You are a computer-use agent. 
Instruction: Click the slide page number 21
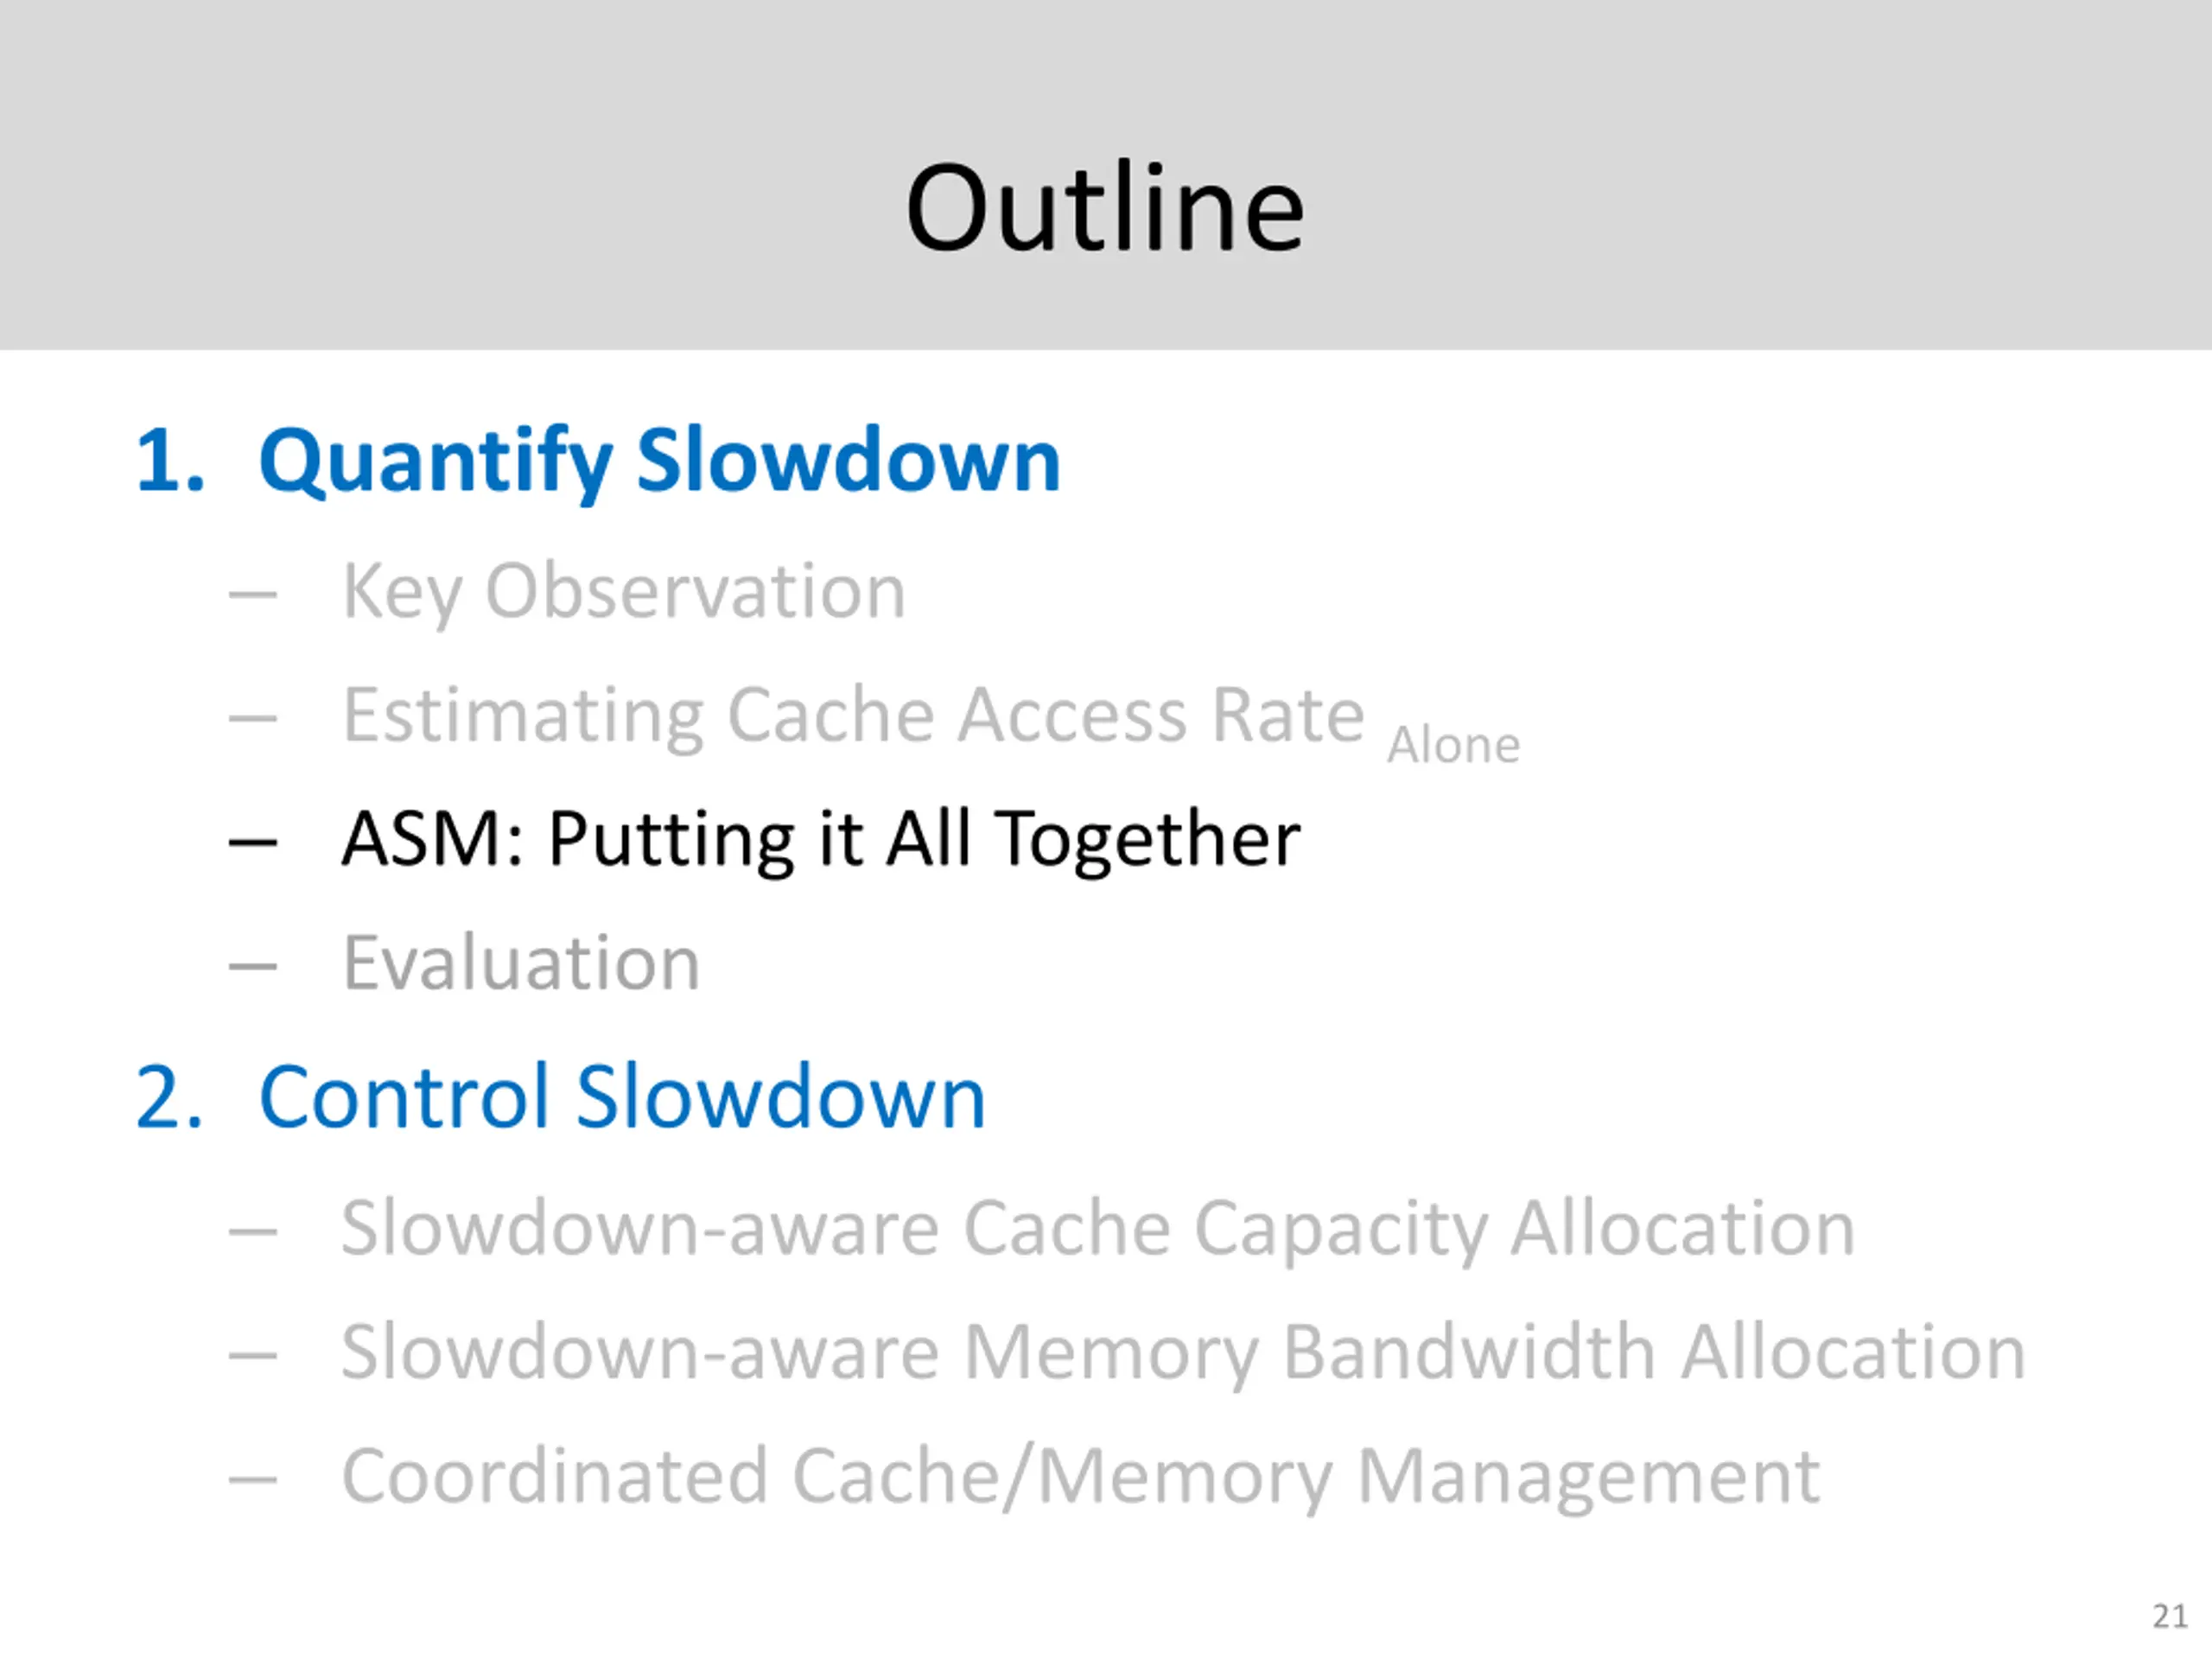[2169, 1616]
